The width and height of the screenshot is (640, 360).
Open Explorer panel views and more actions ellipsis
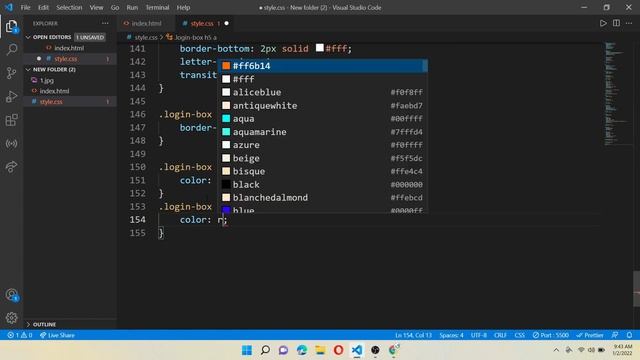[x=105, y=23]
